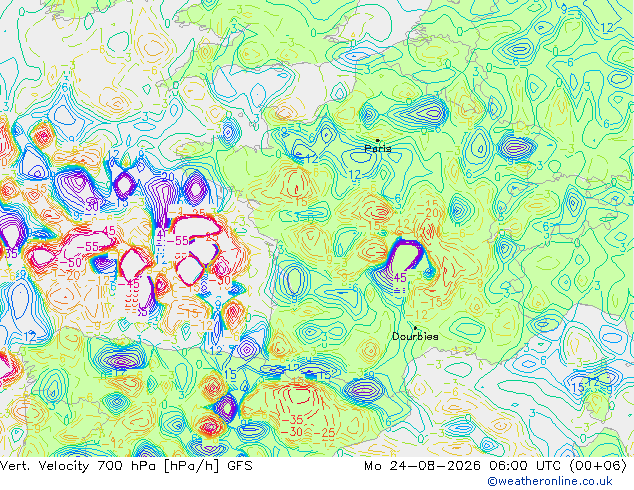Click the red -35 contour label
634x490 pixels.
[x=292, y=419]
